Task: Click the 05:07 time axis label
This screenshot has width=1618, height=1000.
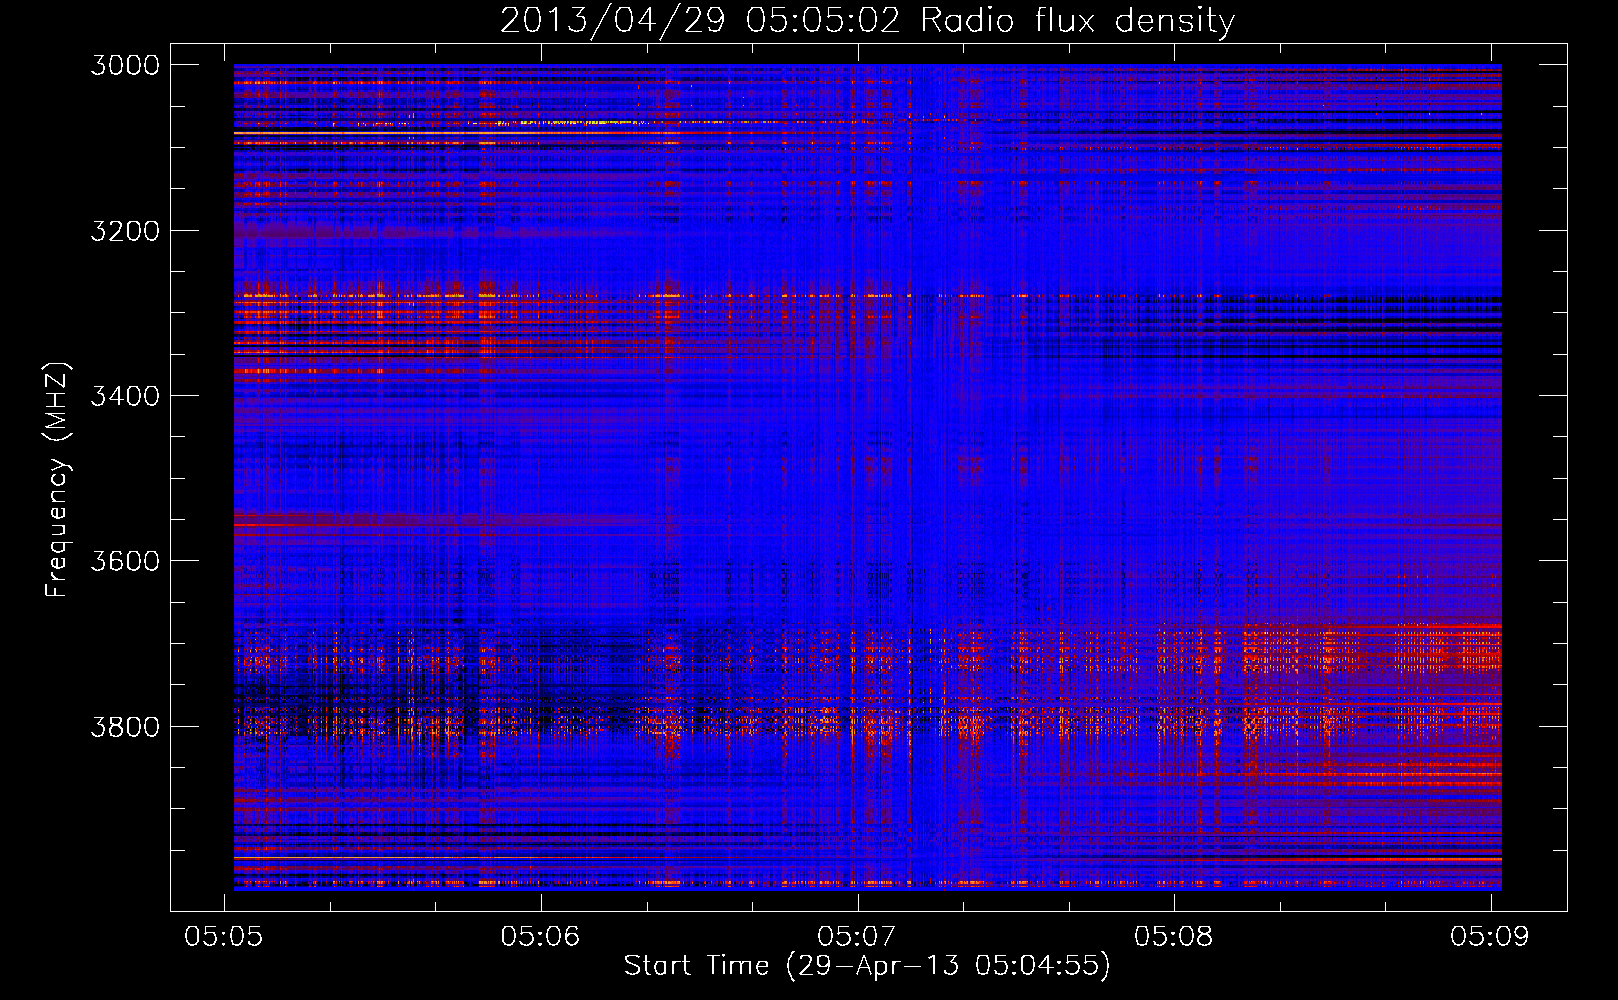Action: 857,936
